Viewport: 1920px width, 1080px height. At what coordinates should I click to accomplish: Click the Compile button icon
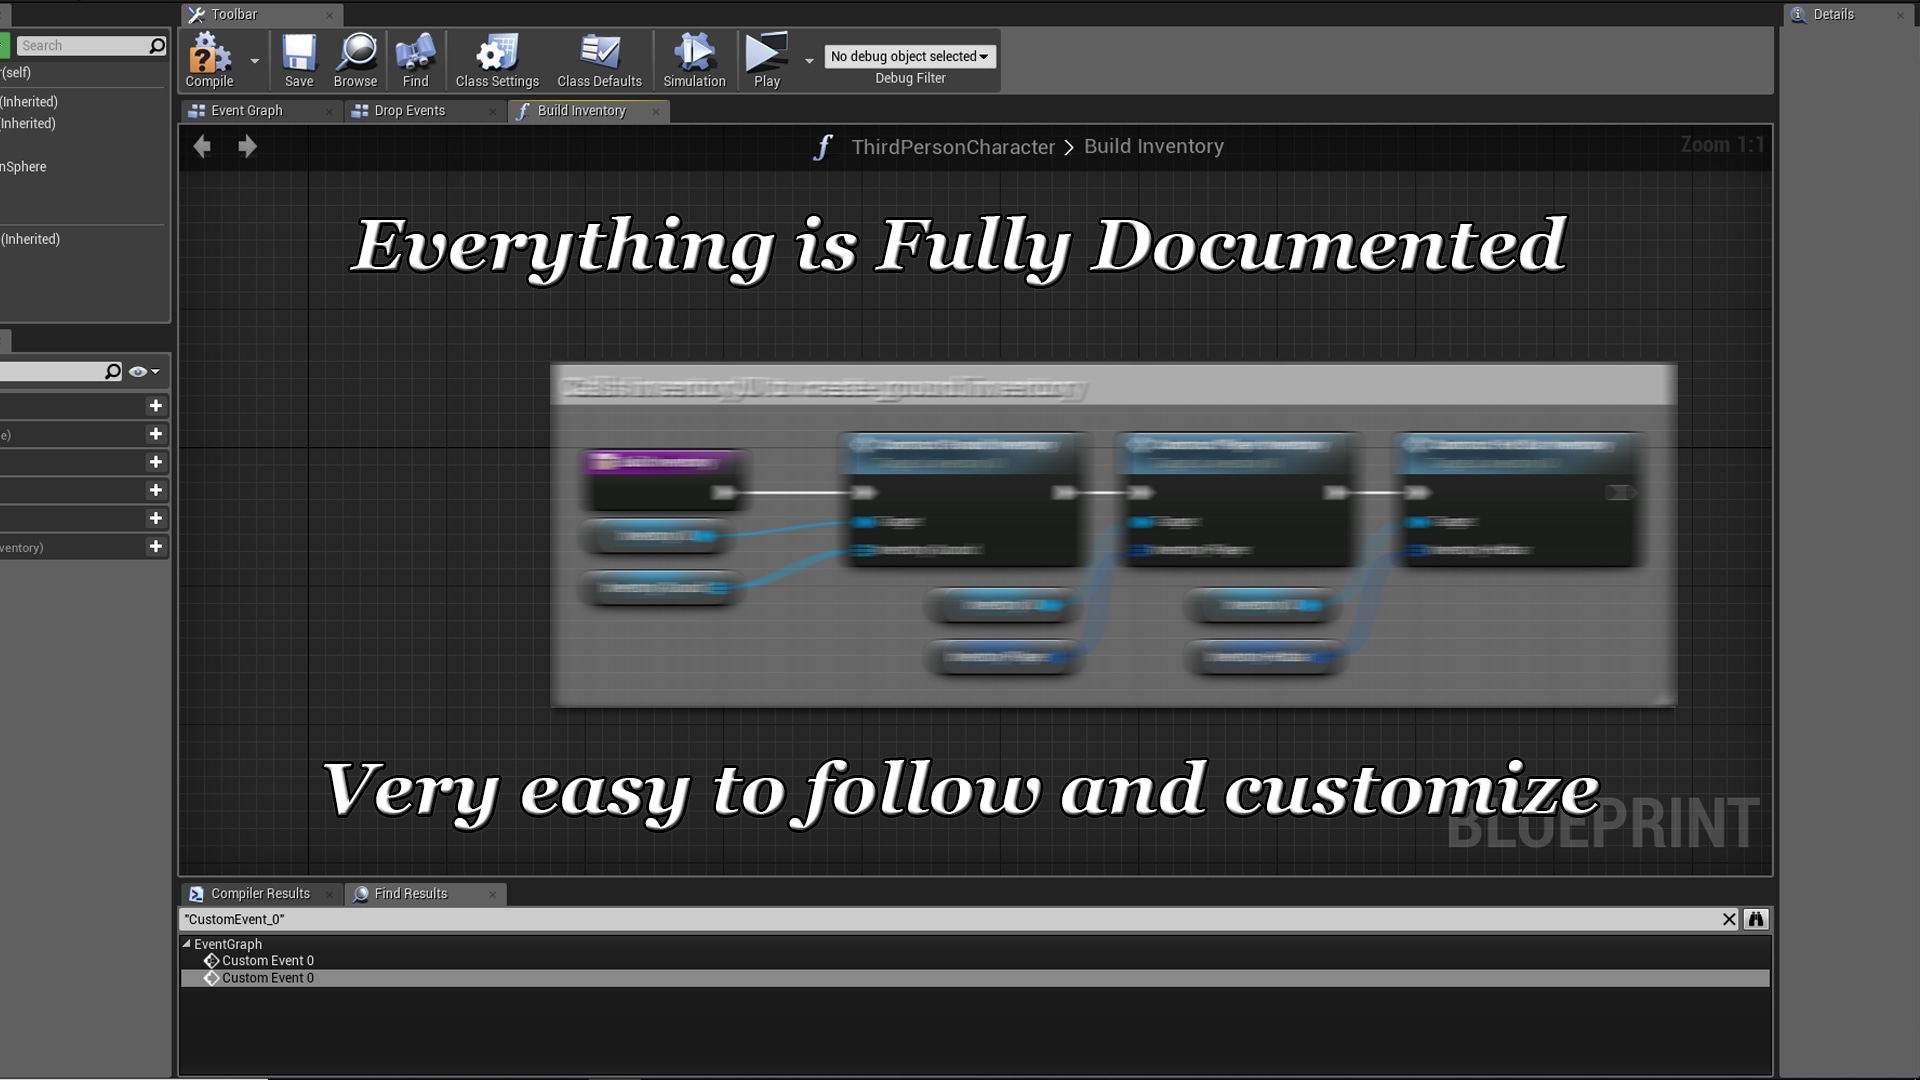point(207,55)
